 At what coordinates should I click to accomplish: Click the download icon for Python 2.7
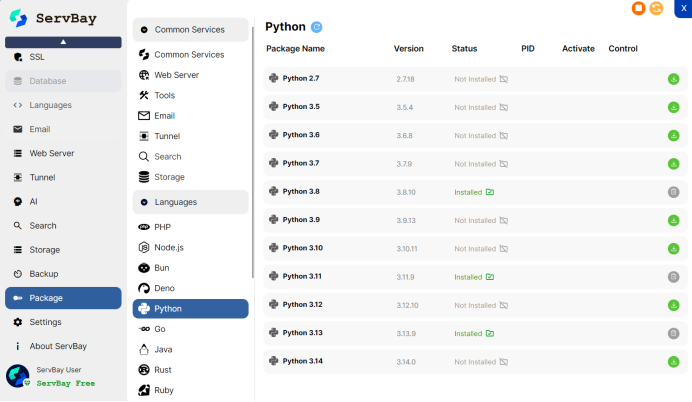tap(673, 79)
